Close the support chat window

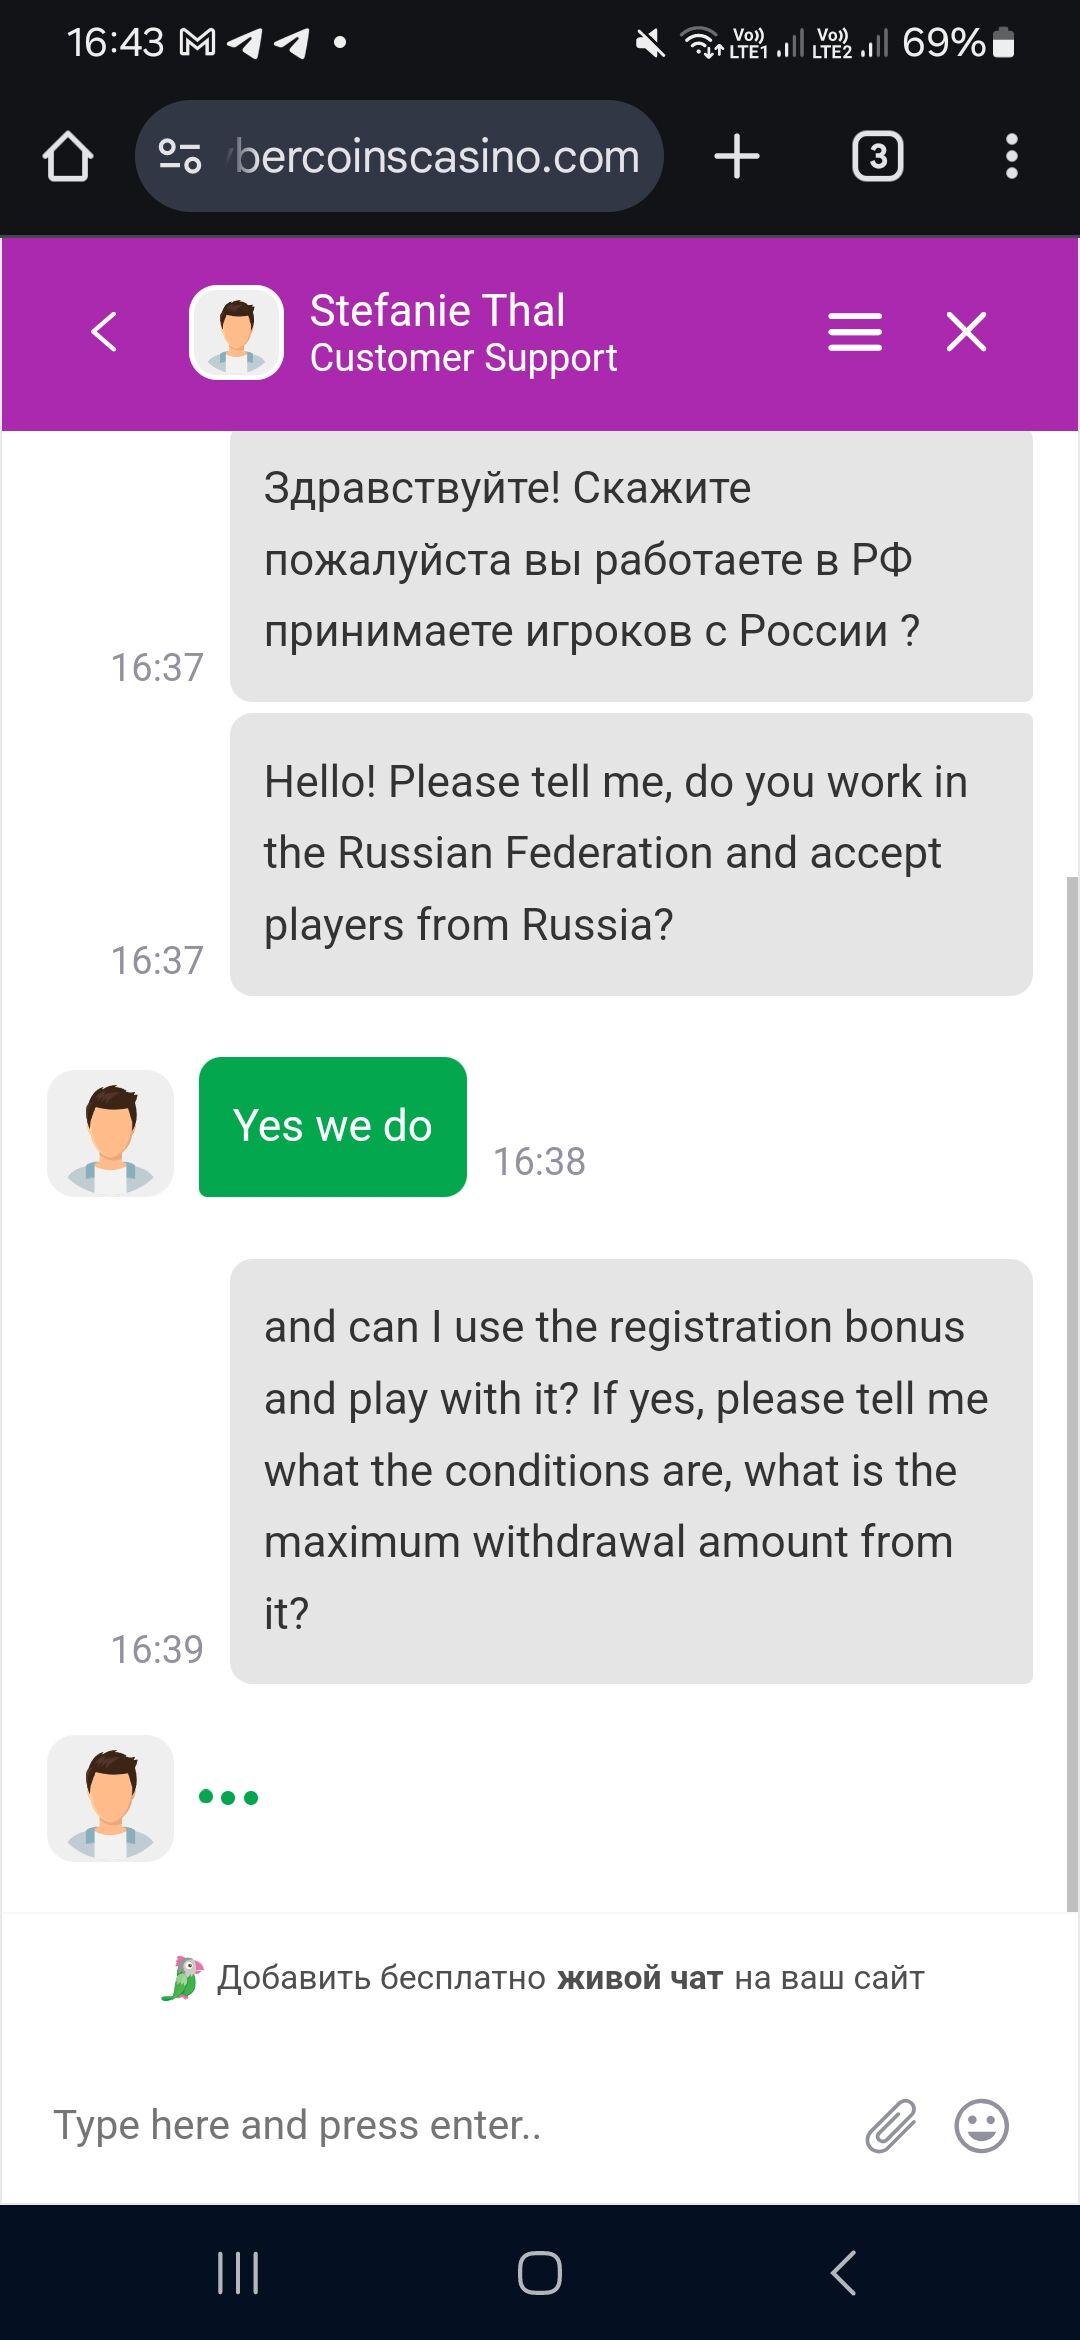(x=966, y=332)
